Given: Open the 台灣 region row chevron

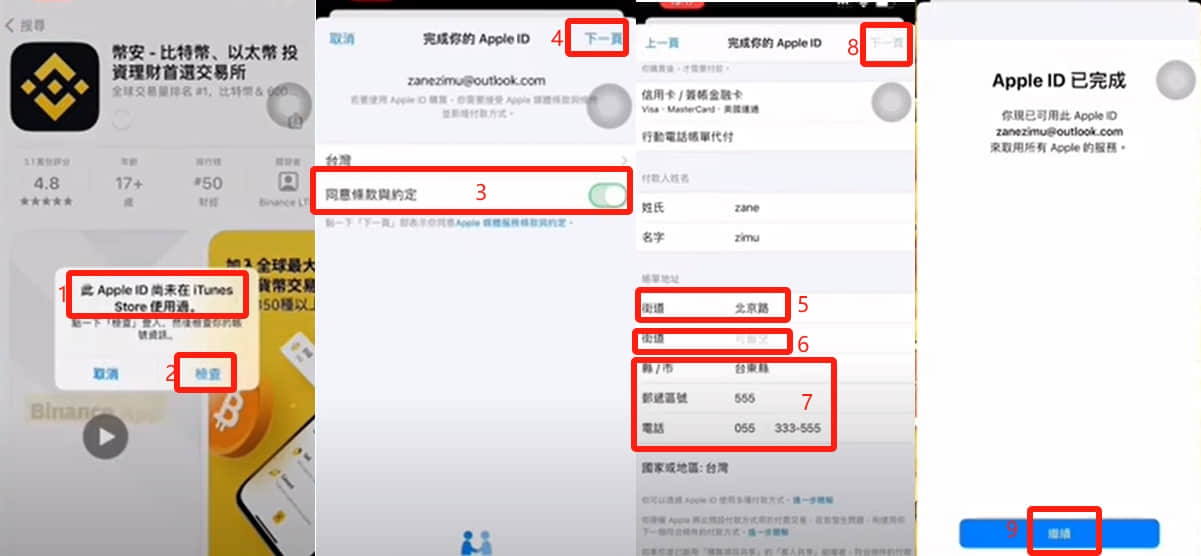Looking at the screenshot, I should 625,159.
